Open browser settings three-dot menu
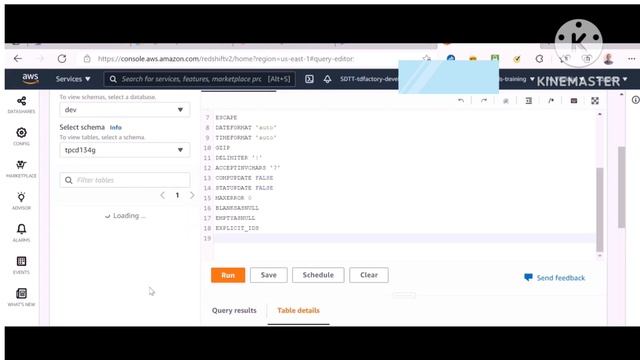 pyautogui.click(x=631, y=59)
